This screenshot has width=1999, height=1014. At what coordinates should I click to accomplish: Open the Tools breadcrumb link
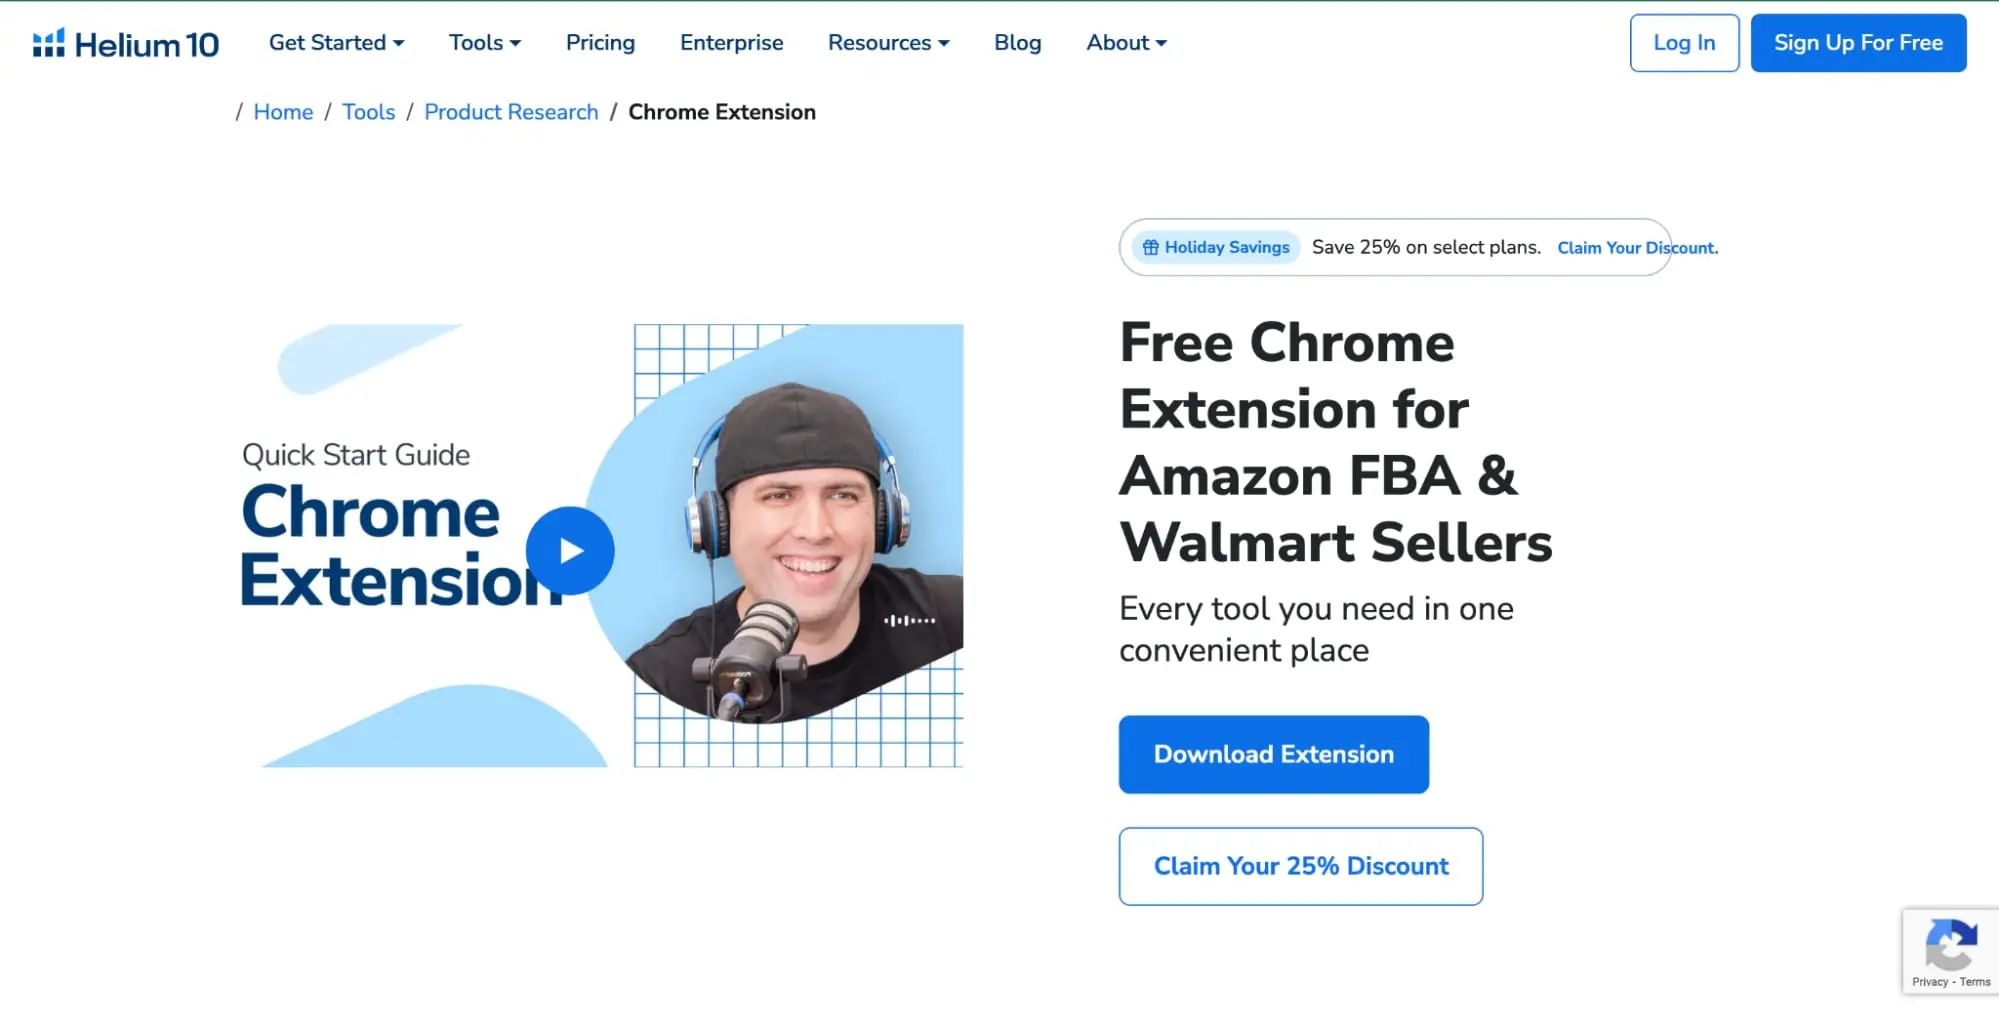click(x=368, y=112)
